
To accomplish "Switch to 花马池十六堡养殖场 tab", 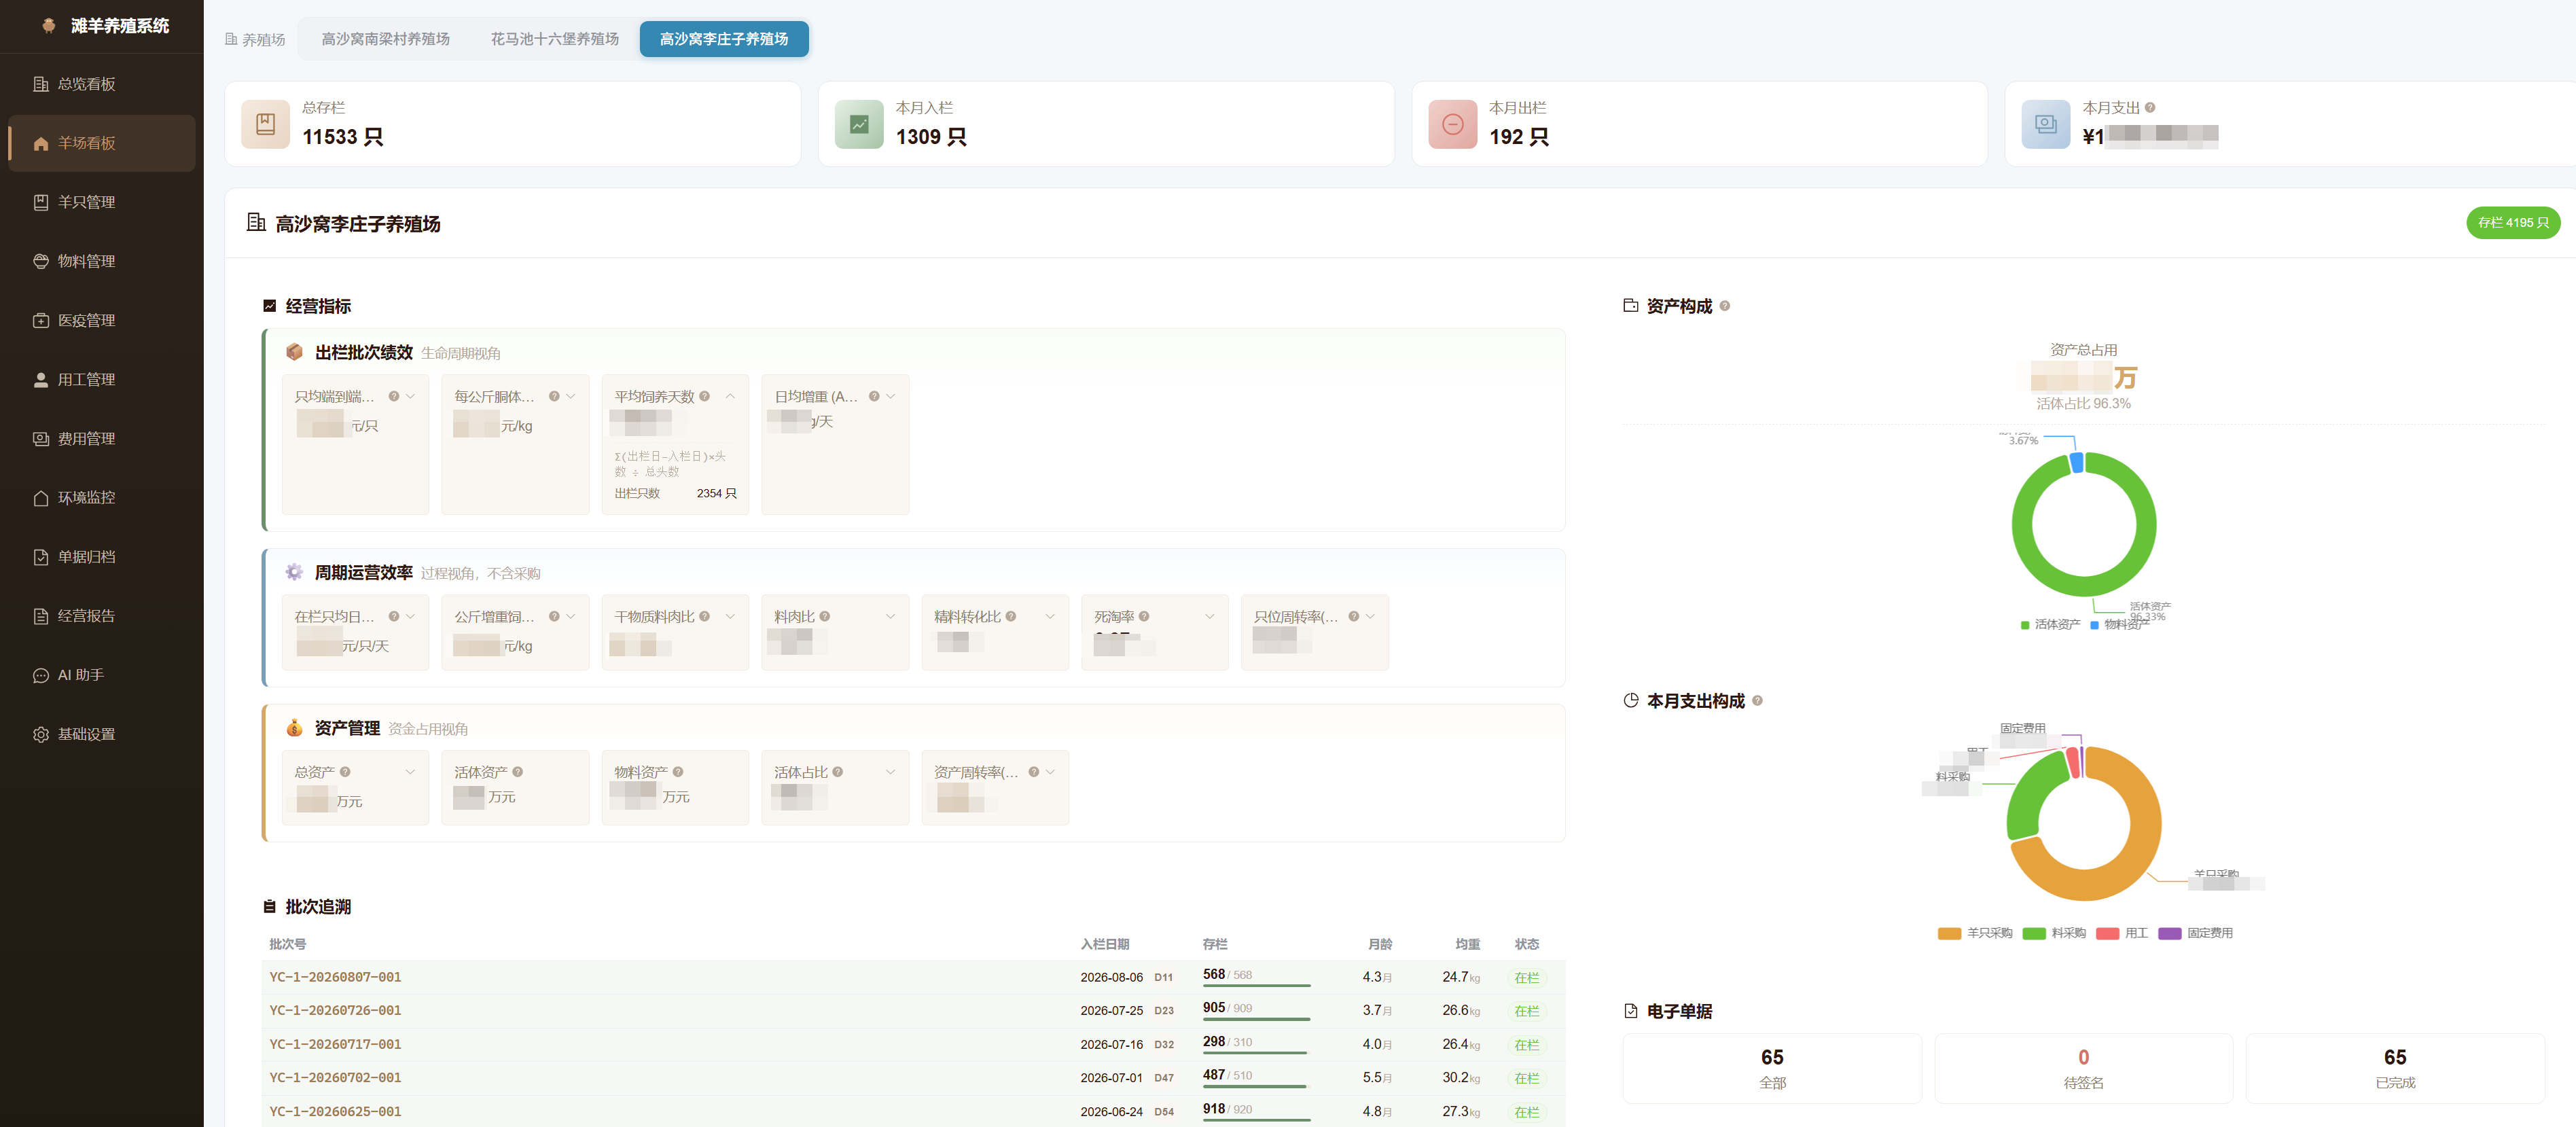I will point(554,39).
